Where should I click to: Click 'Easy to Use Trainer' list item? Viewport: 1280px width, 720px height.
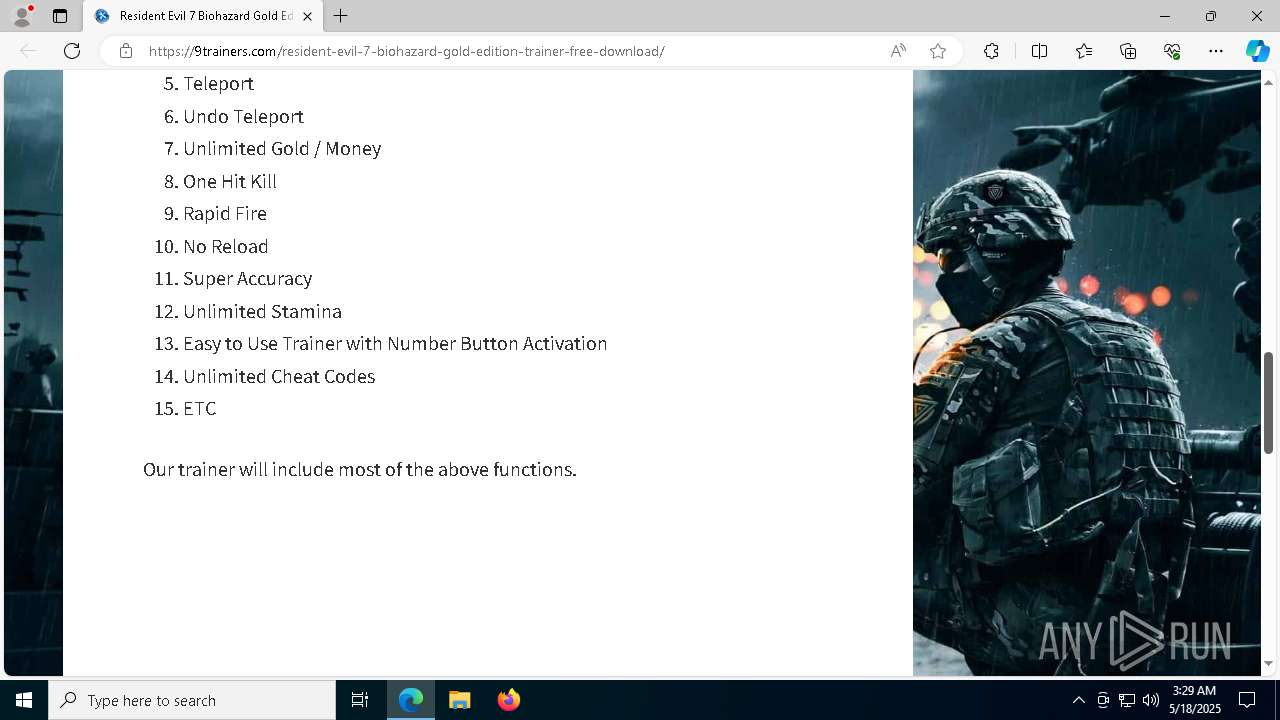tap(395, 344)
